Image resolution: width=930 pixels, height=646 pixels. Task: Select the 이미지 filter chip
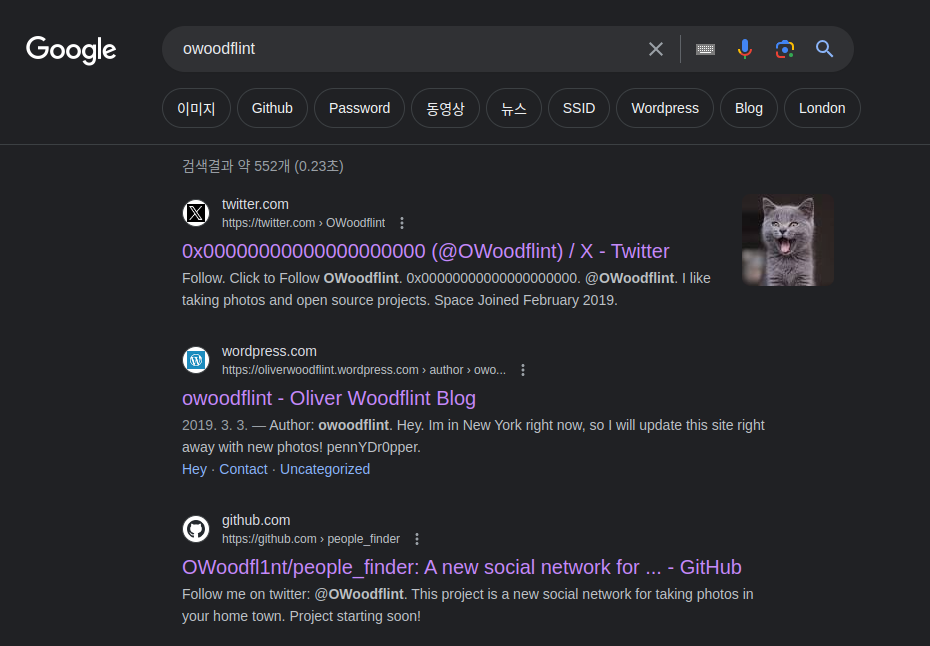(196, 108)
